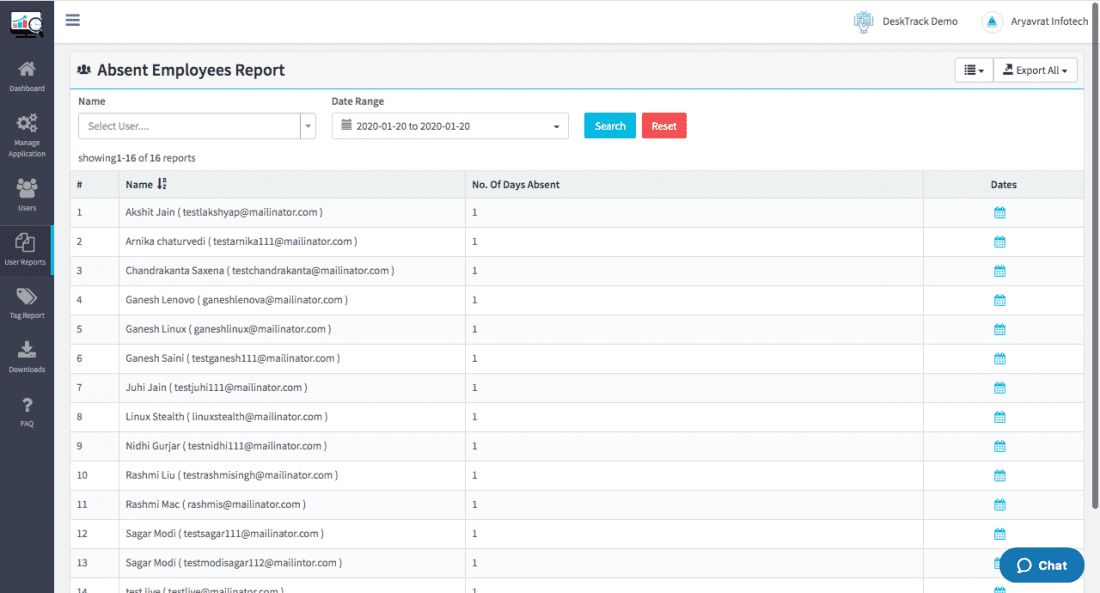Open the Chat widget

(1041, 565)
